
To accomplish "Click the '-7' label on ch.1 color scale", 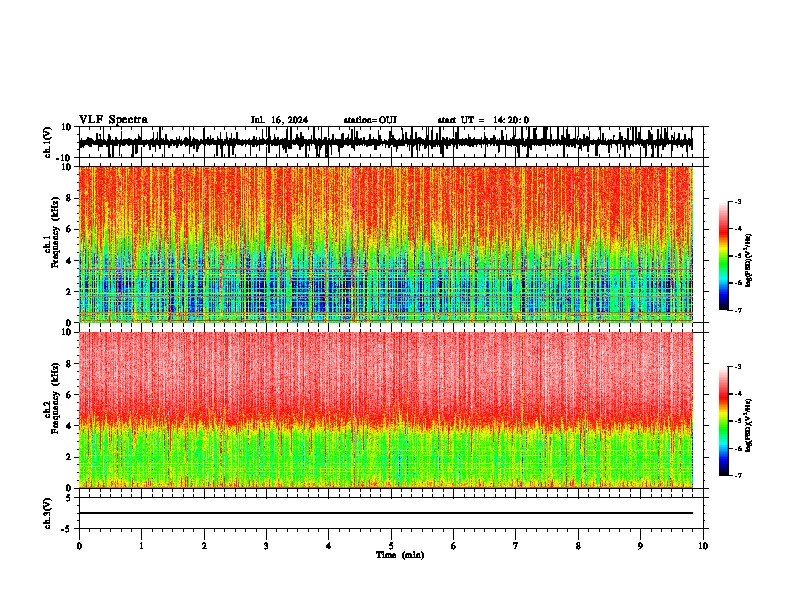I will tap(738, 310).
